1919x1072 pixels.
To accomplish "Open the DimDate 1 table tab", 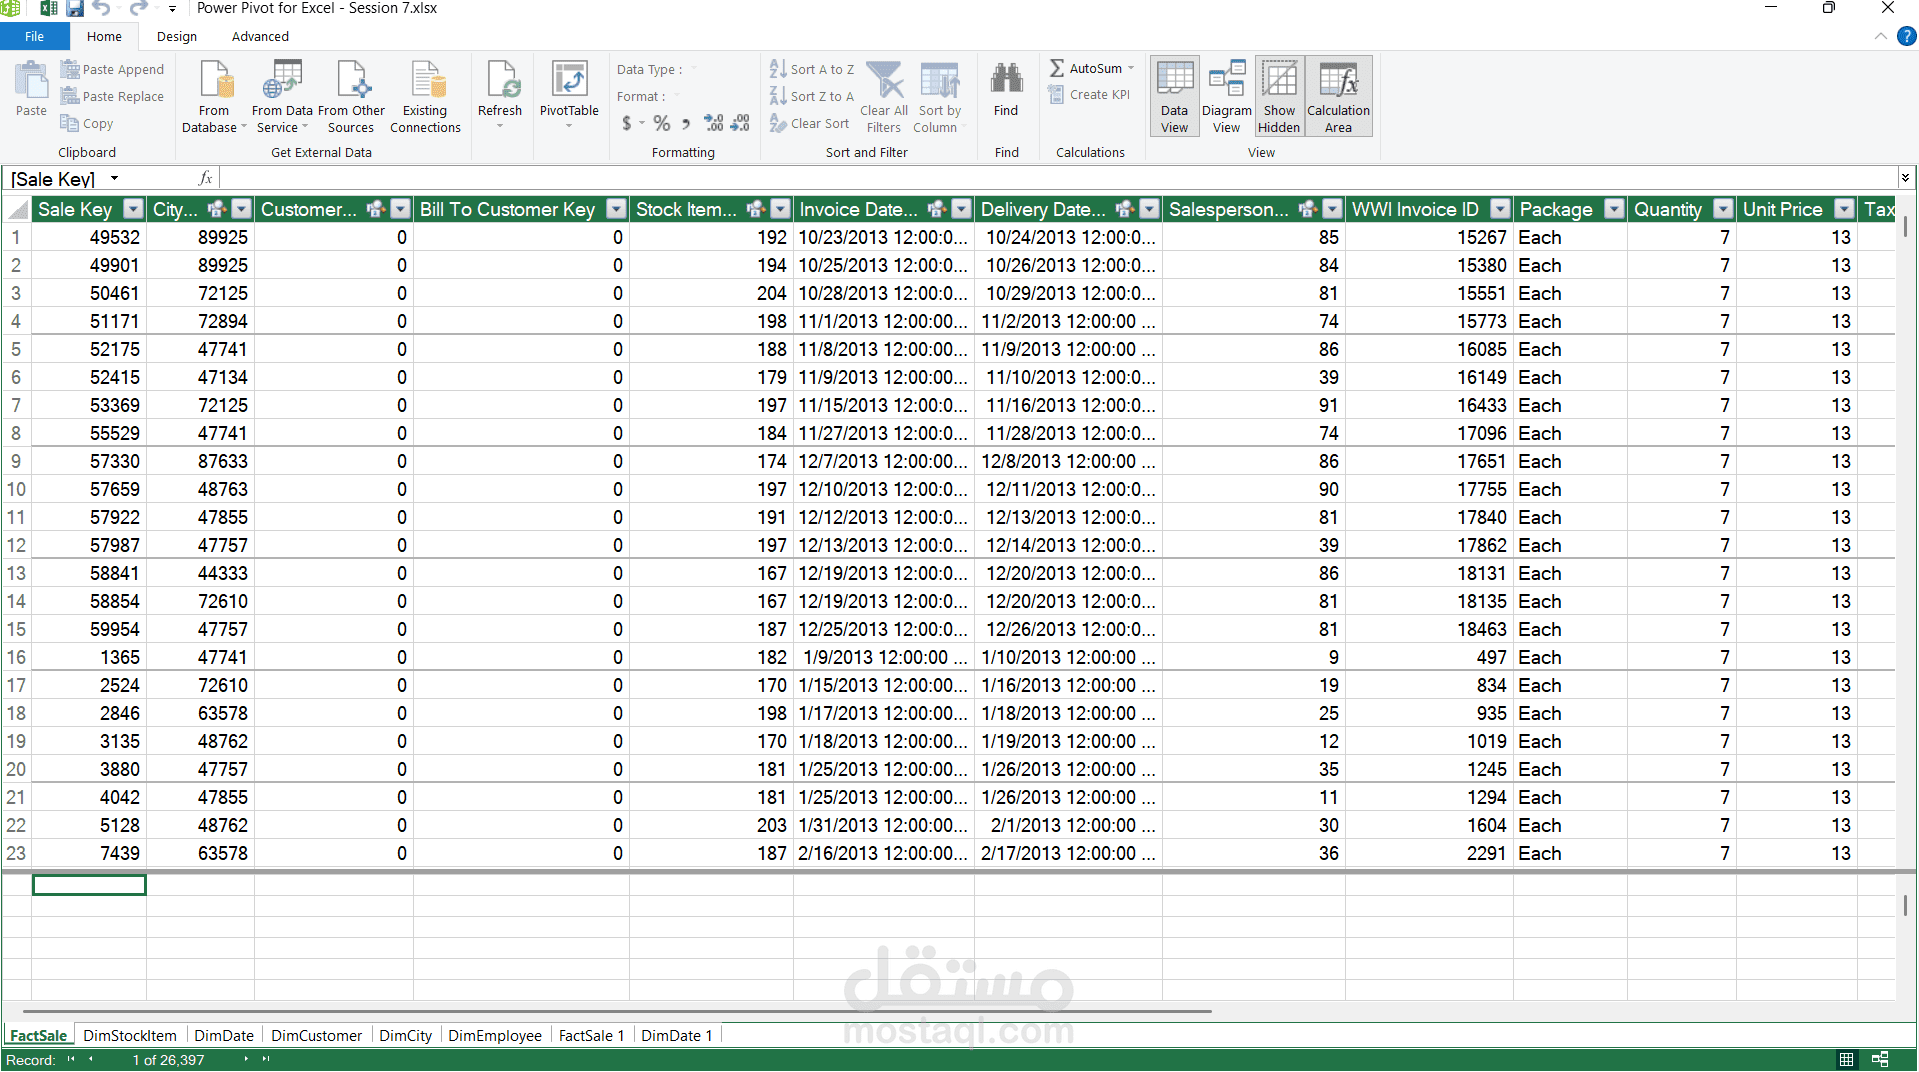I will (677, 1035).
